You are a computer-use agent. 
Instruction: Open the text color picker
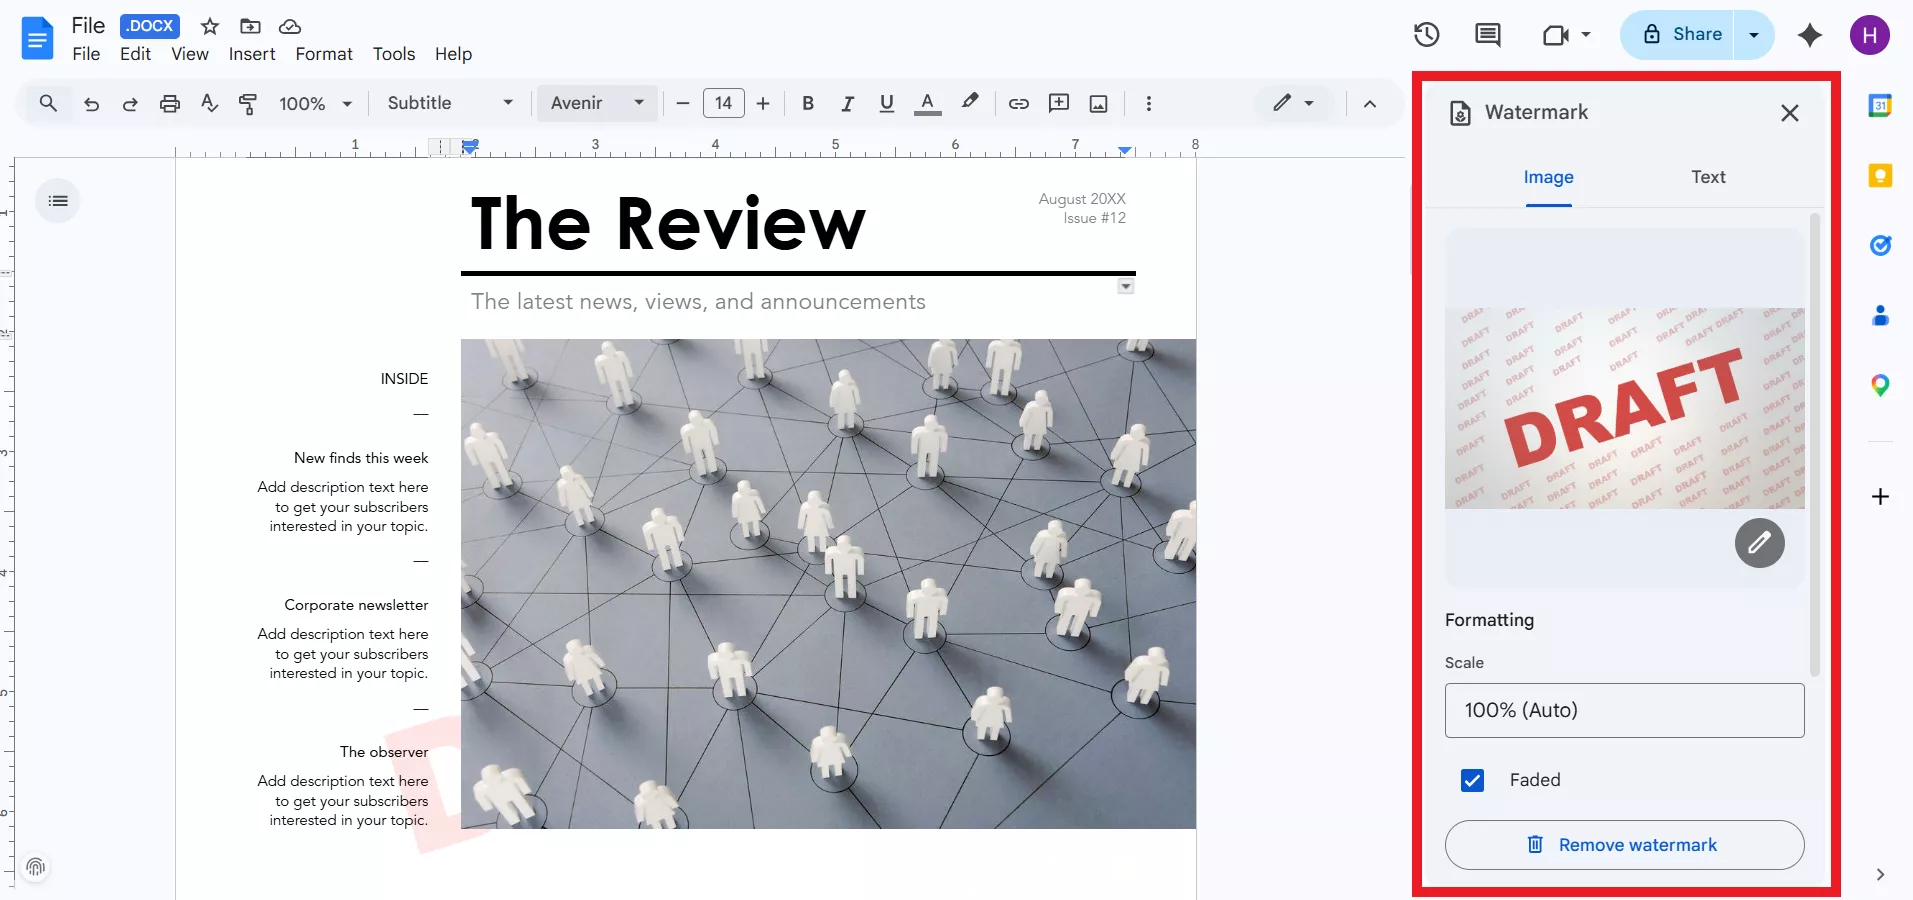coord(927,103)
